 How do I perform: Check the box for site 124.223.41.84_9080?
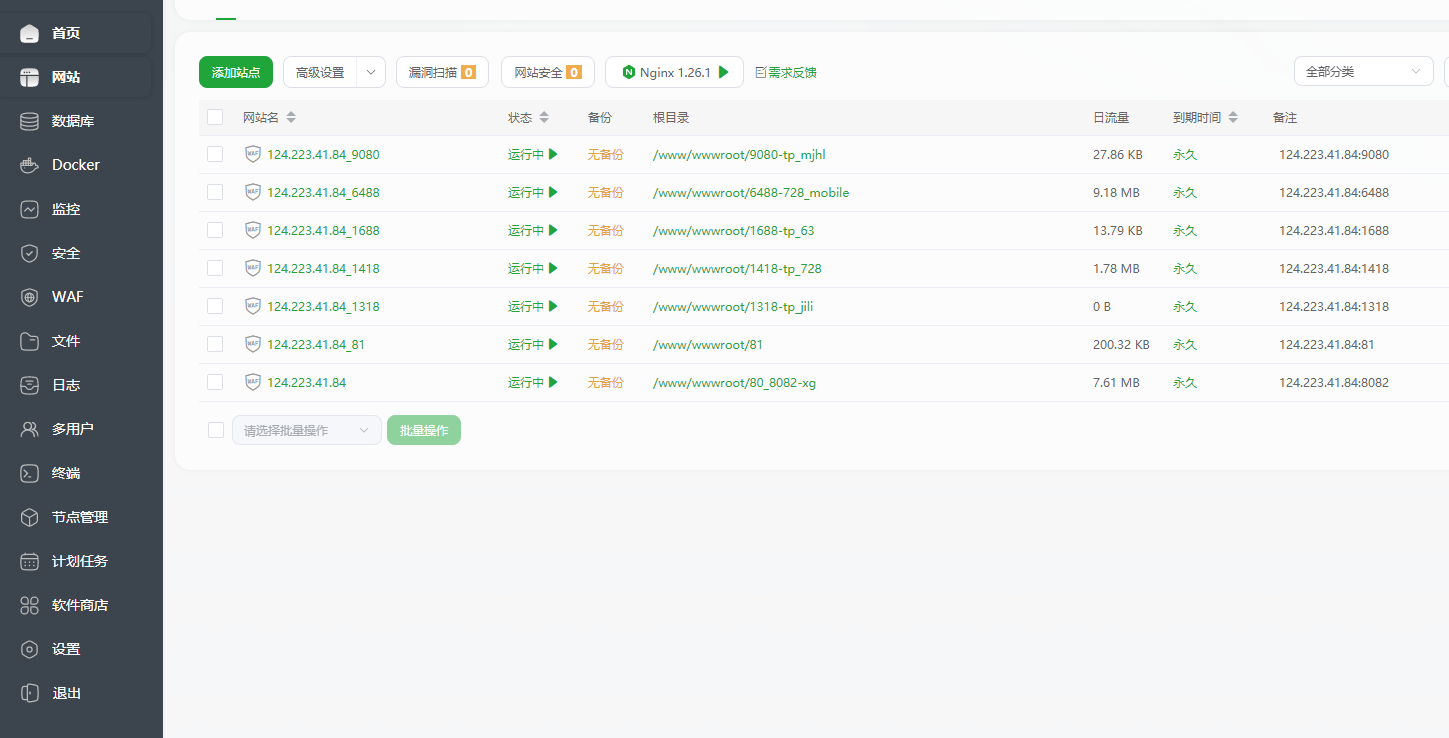pos(215,154)
